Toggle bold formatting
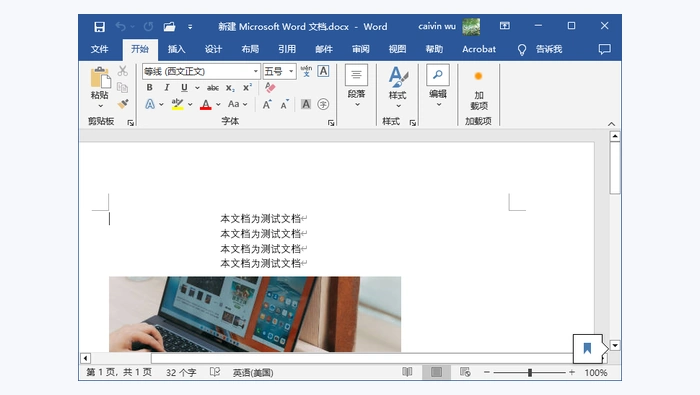Screen dimensions: 700x395 click(150, 87)
